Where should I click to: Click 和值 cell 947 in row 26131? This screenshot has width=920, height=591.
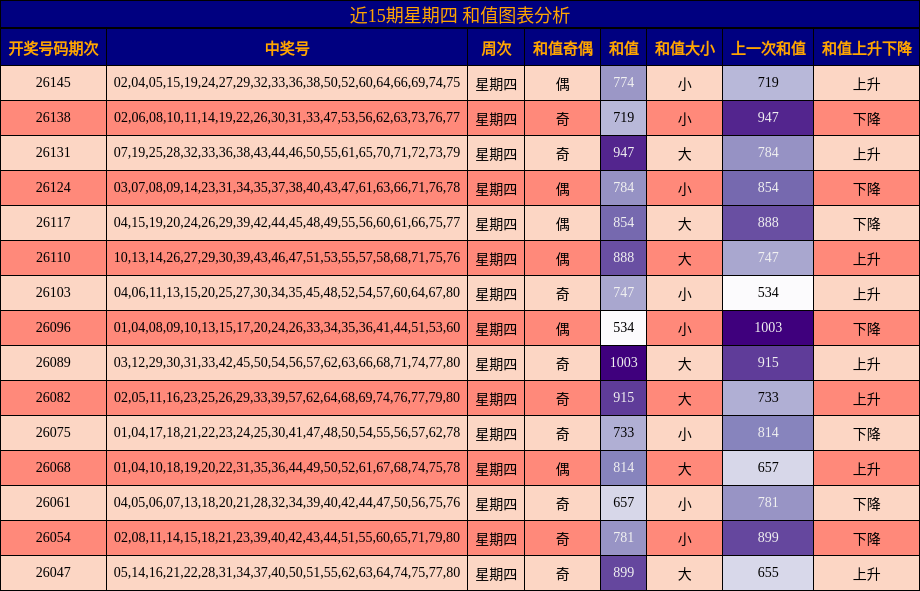[x=623, y=153]
